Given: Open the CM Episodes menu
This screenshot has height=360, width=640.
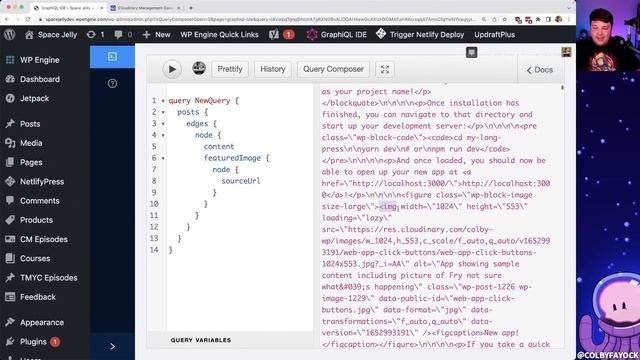Looking at the screenshot, I should 45,239.
